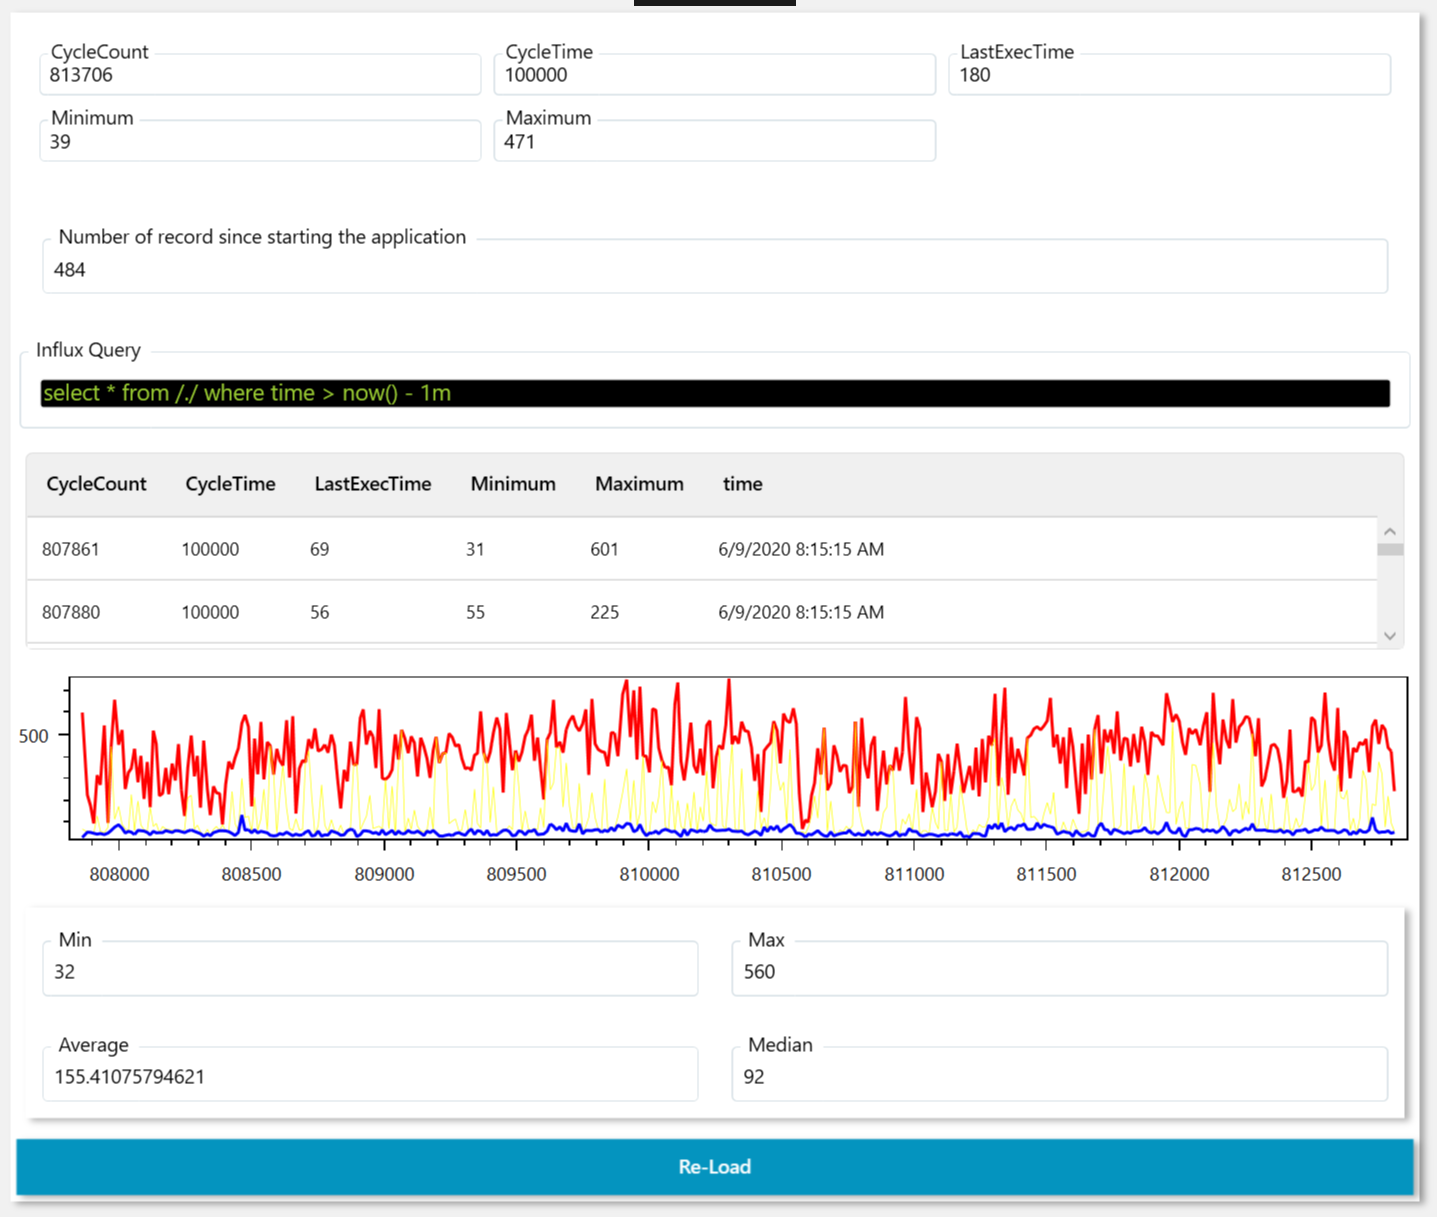The image size is (1437, 1217).
Task: Click the Maximum value 225 in table
Action: click(604, 612)
